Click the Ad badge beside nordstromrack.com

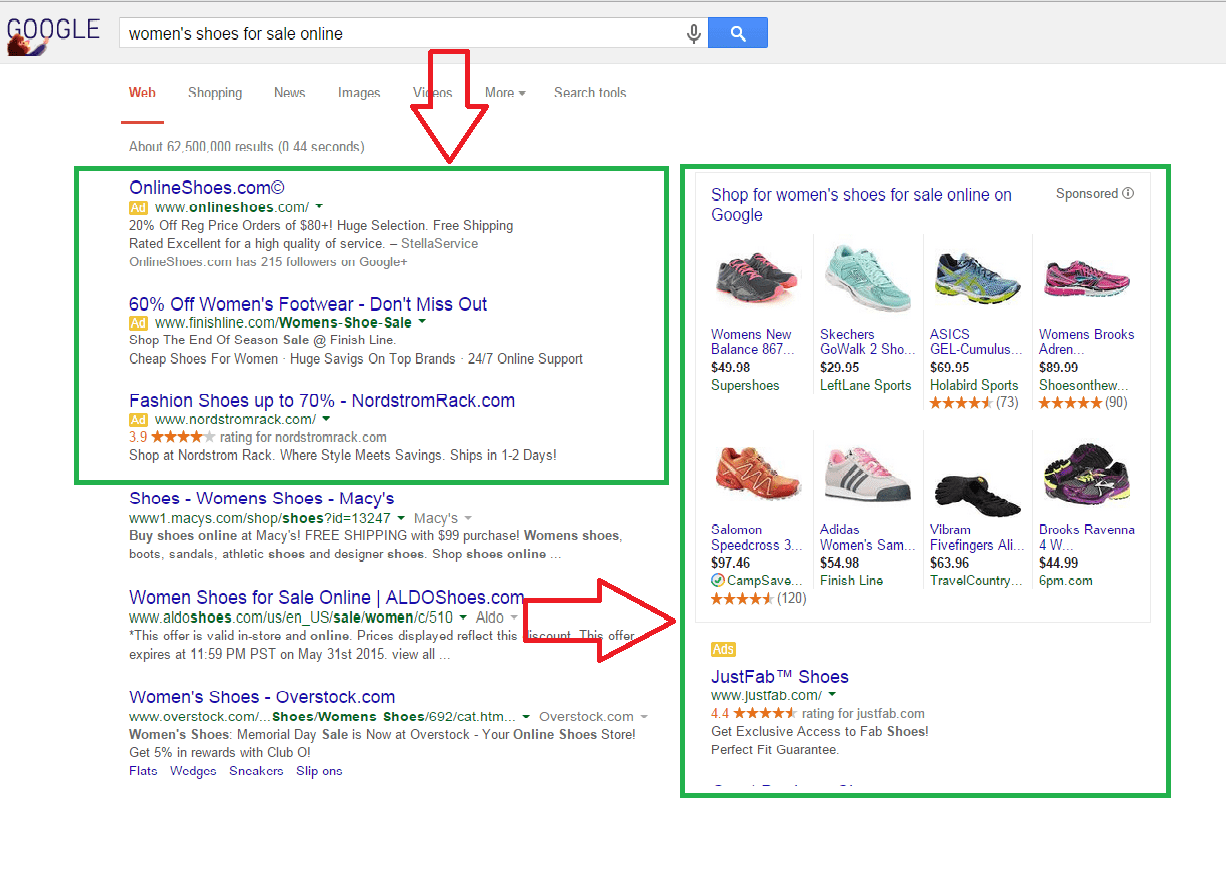click(x=138, y=419)
